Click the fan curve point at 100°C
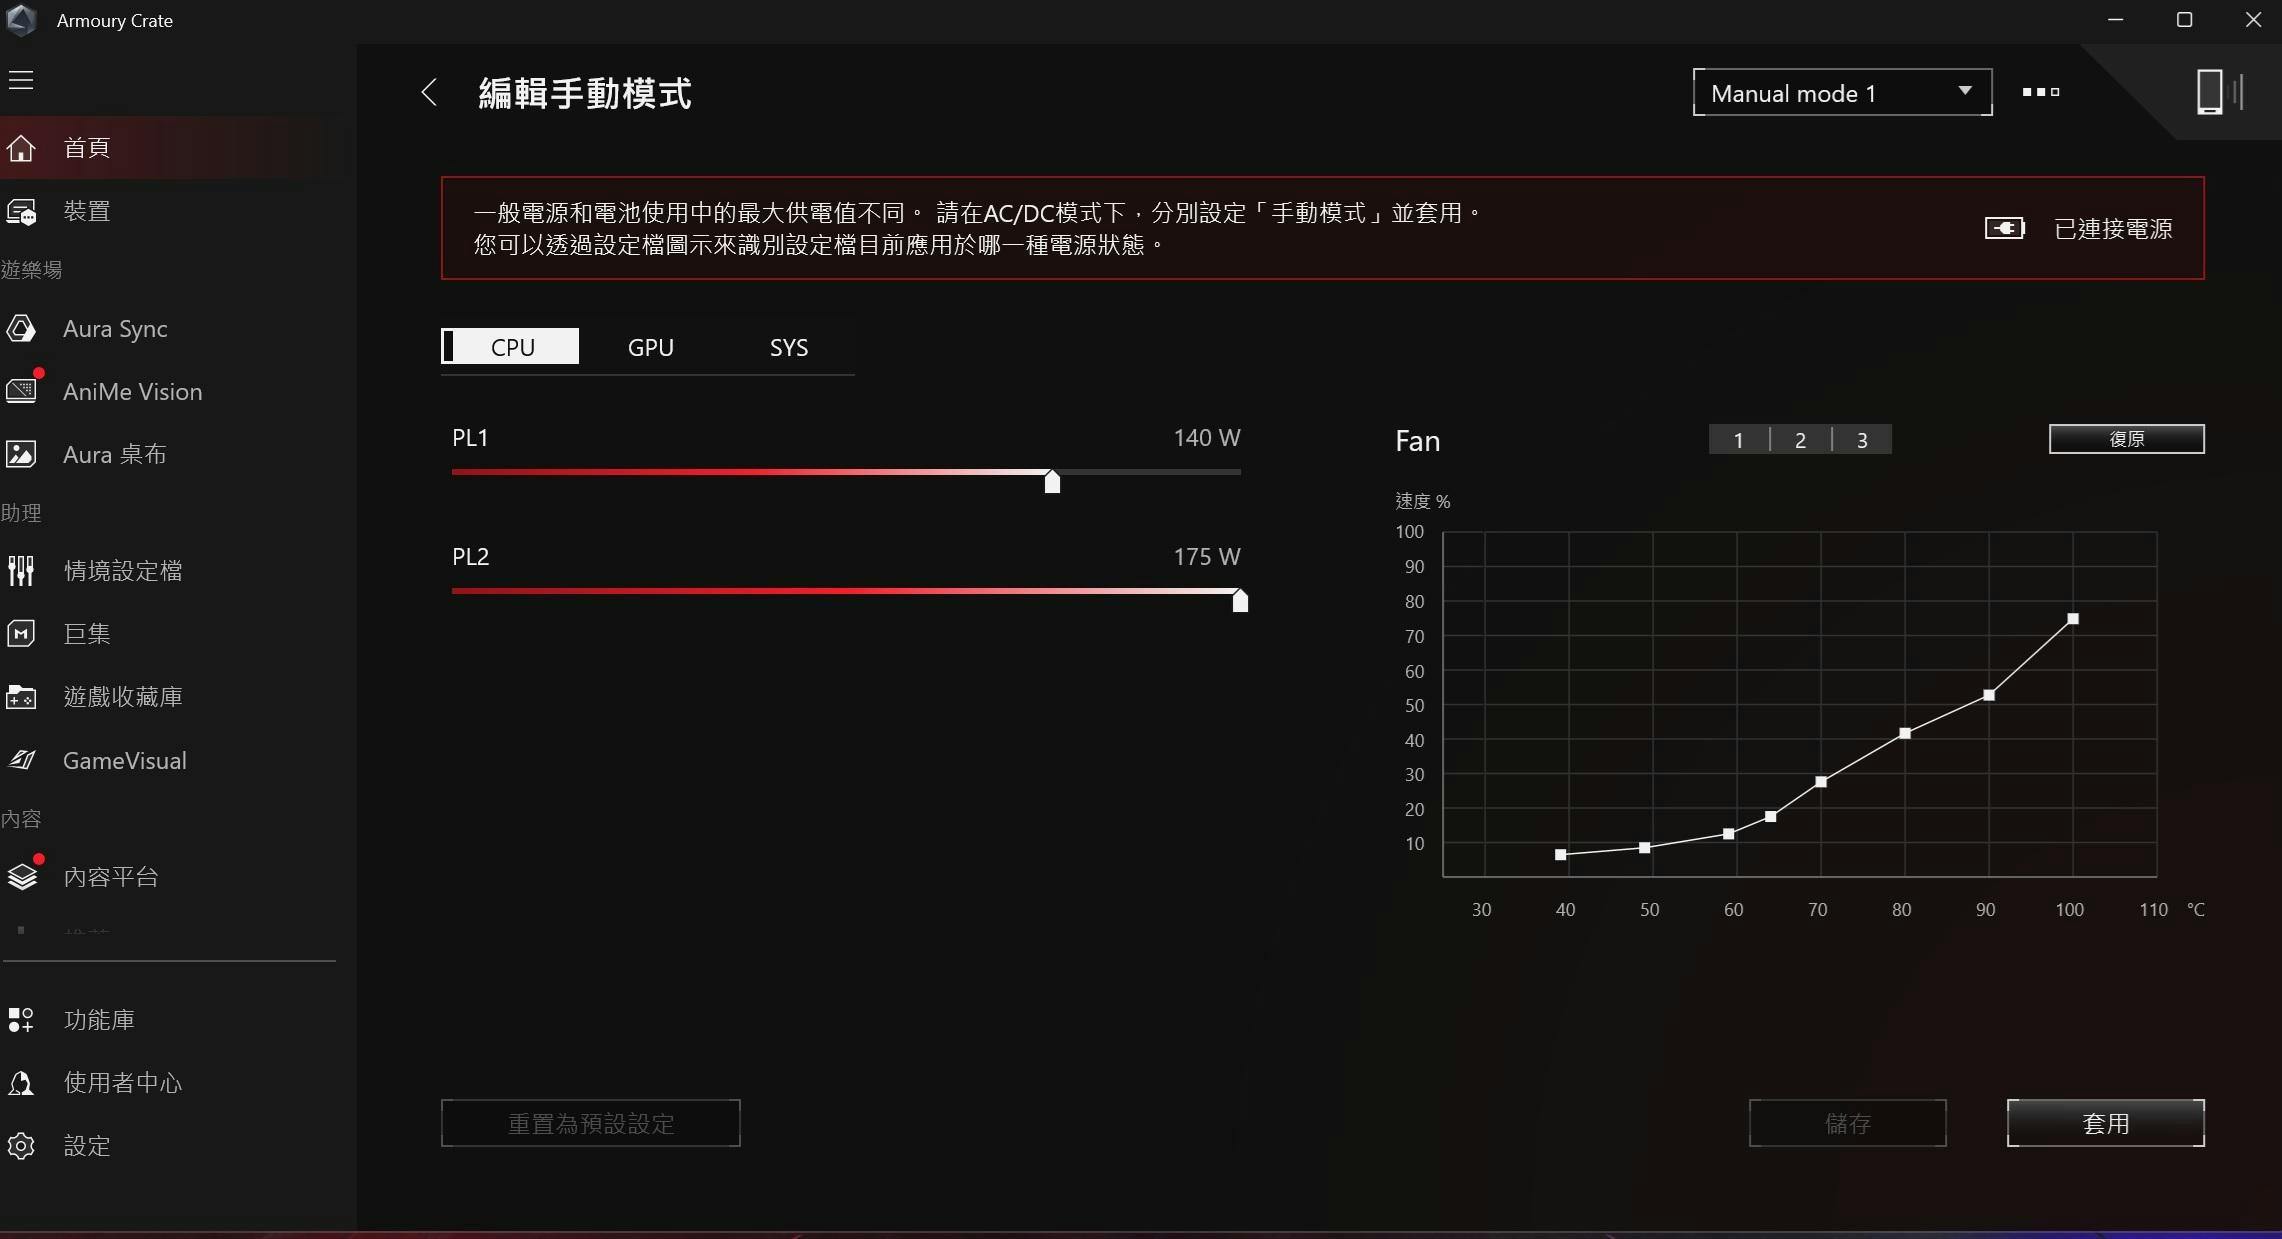The height and width of the screenshot is (1239, 2282). (x=2073, y=619)
